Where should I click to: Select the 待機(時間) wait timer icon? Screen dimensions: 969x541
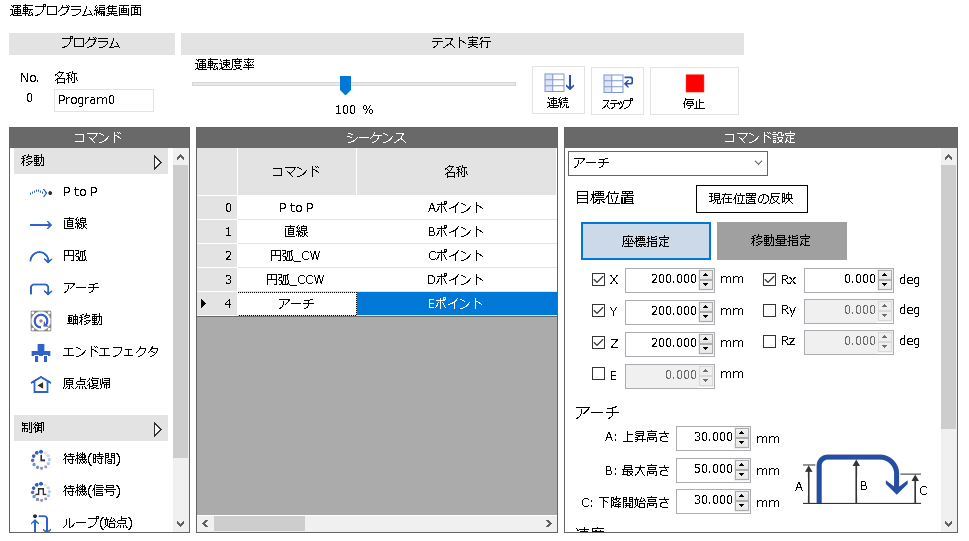tap(40, 459)
